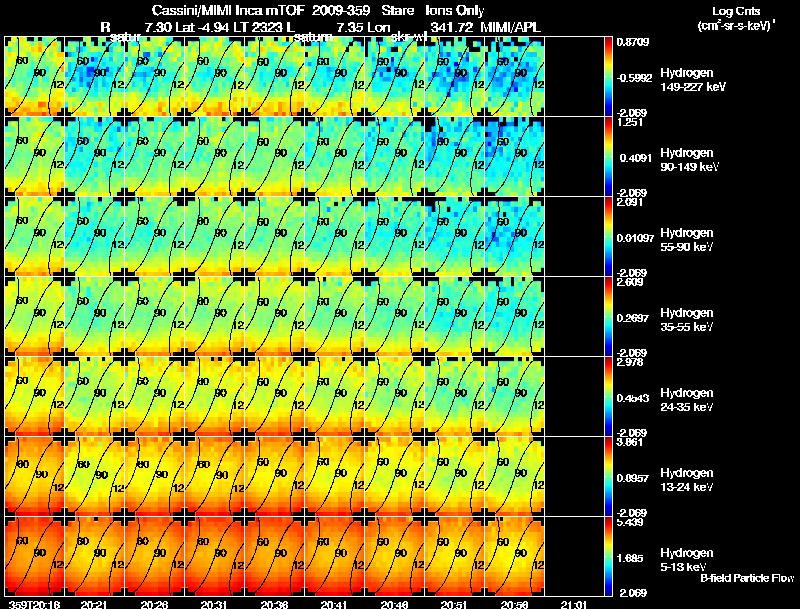Click the '0.2697' color scale value
Viewport: 800px width, 609px height.
(x=633, y=318)
